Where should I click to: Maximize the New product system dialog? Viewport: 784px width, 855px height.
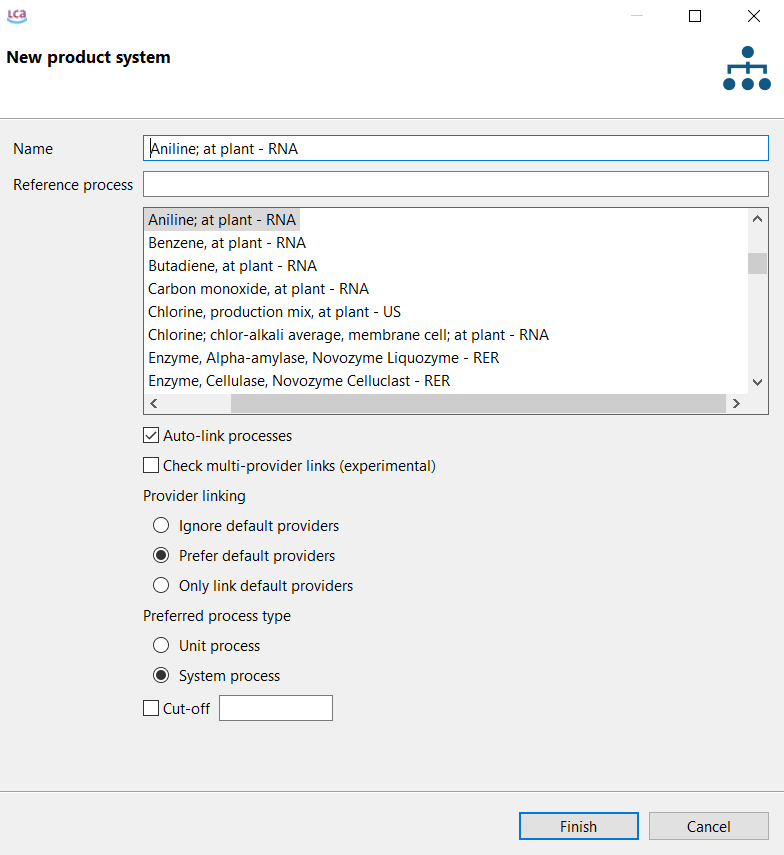(x=695, y=16)
